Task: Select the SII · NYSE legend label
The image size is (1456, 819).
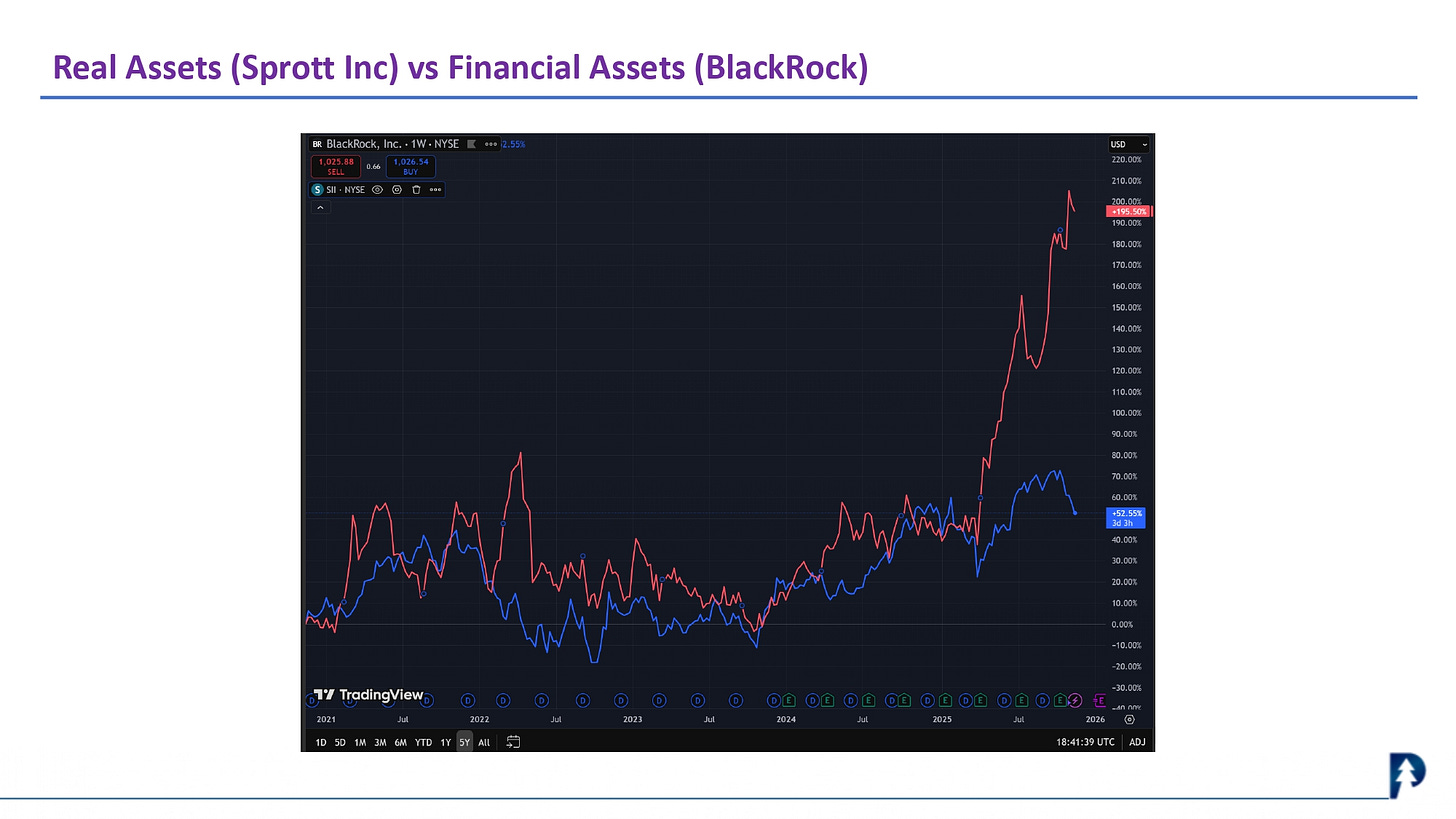Action: click(x=345, y=189)
